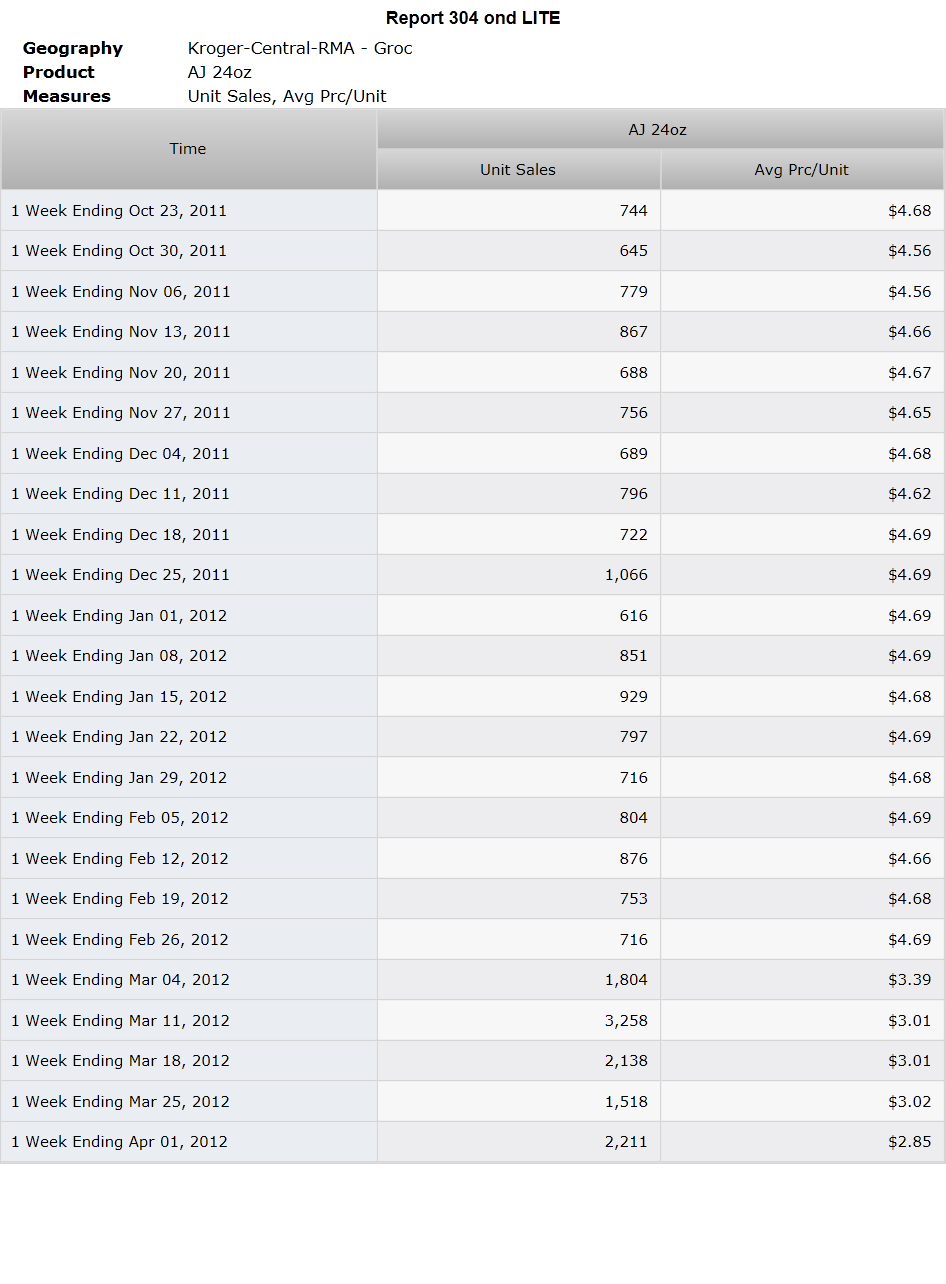Click the Geography label
946x1284 pixels.
73,48
